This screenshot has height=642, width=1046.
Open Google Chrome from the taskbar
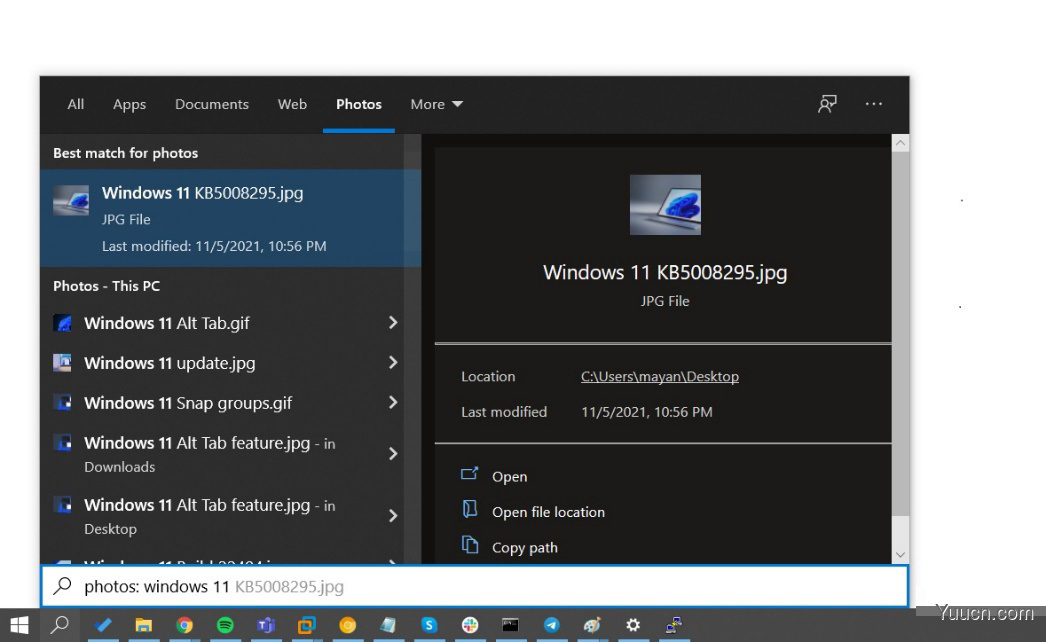tap(184, 625)
